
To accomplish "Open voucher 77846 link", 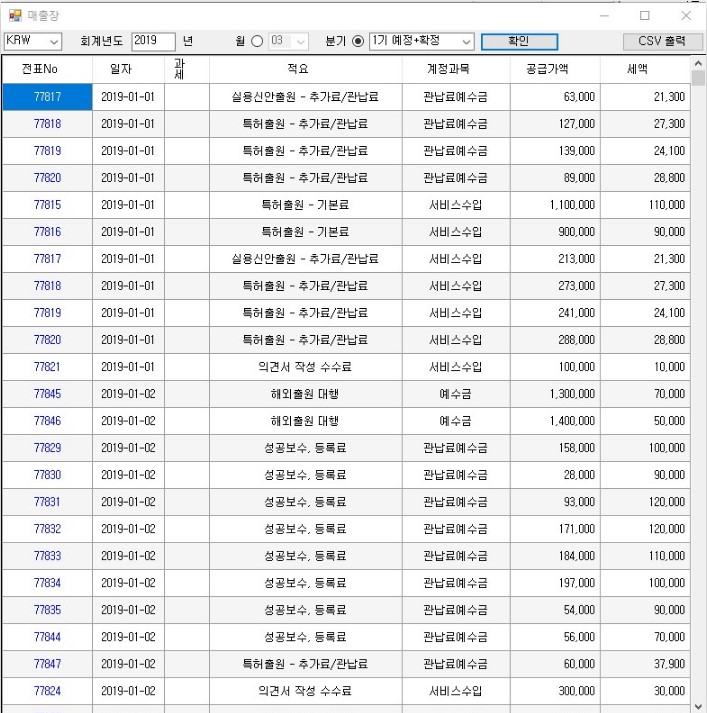I will (x=47, y=421).
